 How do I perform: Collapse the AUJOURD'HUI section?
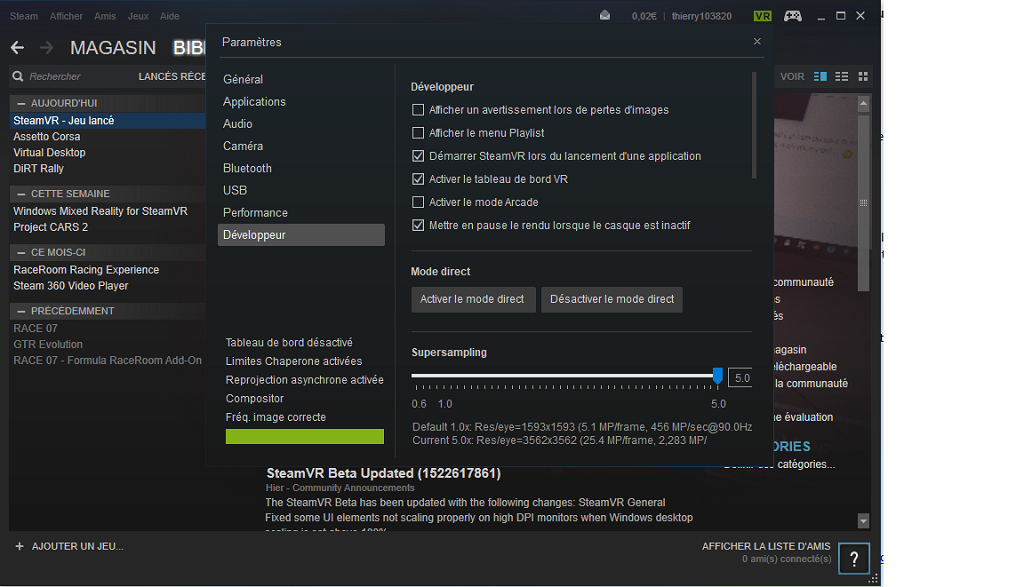coord(21,103)
